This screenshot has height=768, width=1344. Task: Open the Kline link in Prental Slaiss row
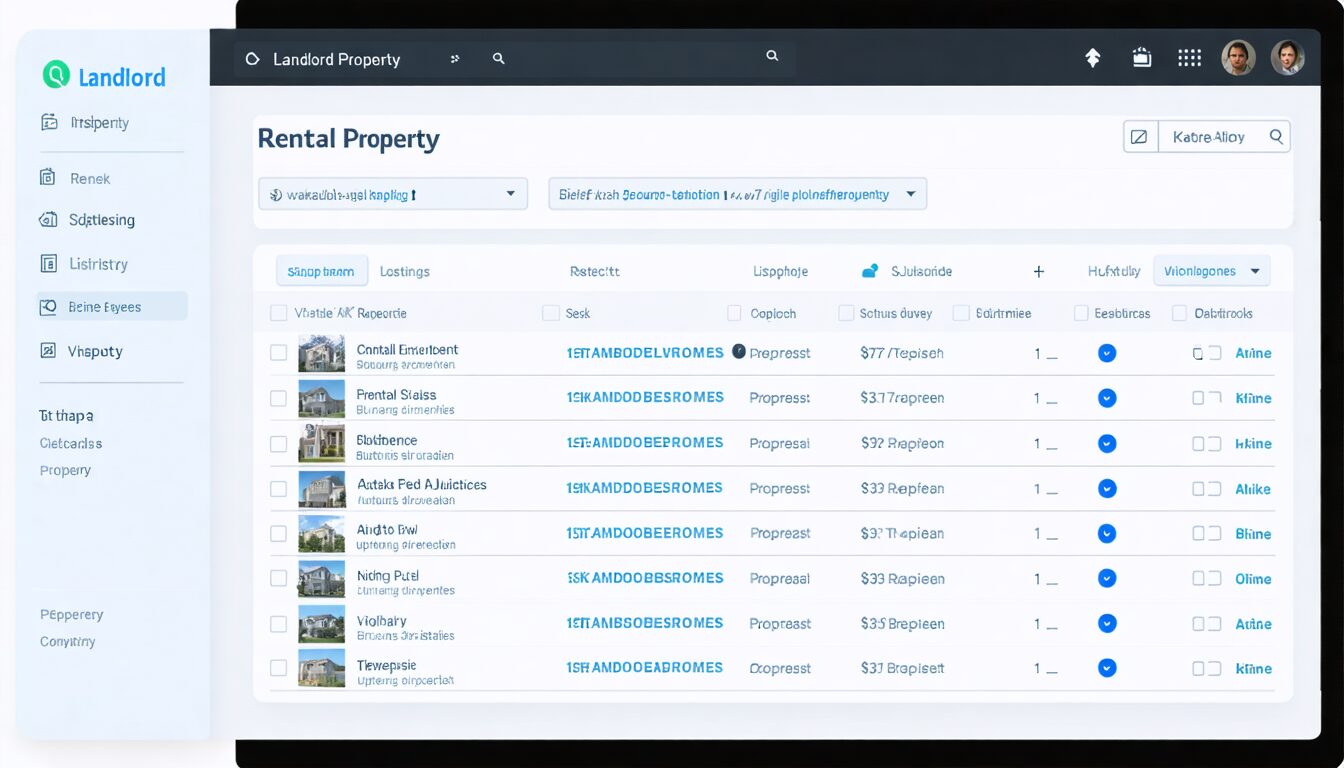[x=1253, y=398]
